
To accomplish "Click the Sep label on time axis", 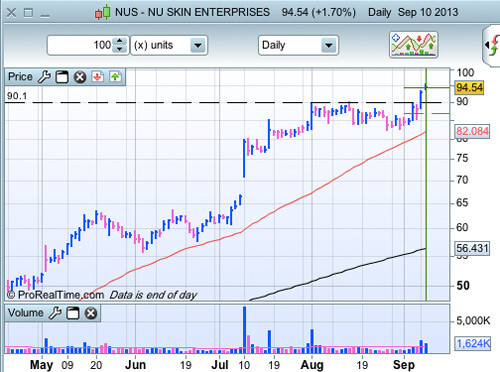I will 404,365.
